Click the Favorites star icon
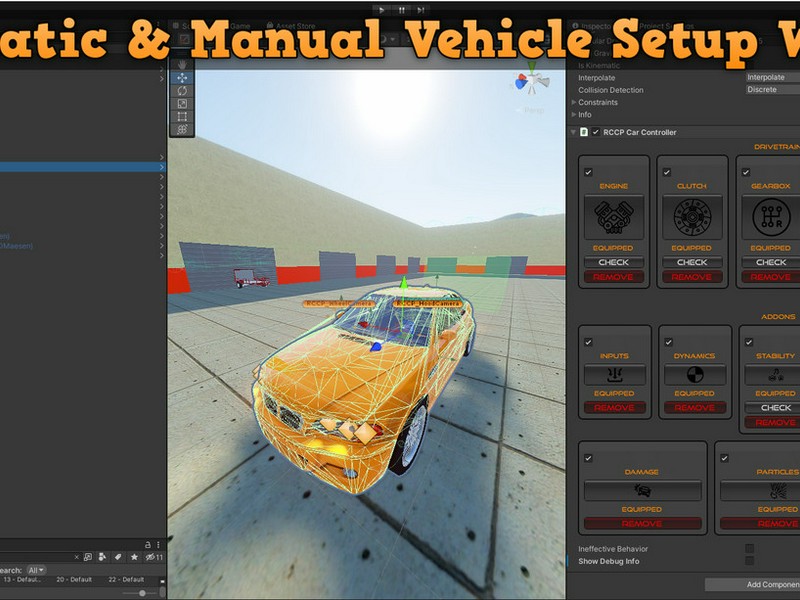Image resolution: width=800 pixels, height=600 pixels. [x=134, y=557]
